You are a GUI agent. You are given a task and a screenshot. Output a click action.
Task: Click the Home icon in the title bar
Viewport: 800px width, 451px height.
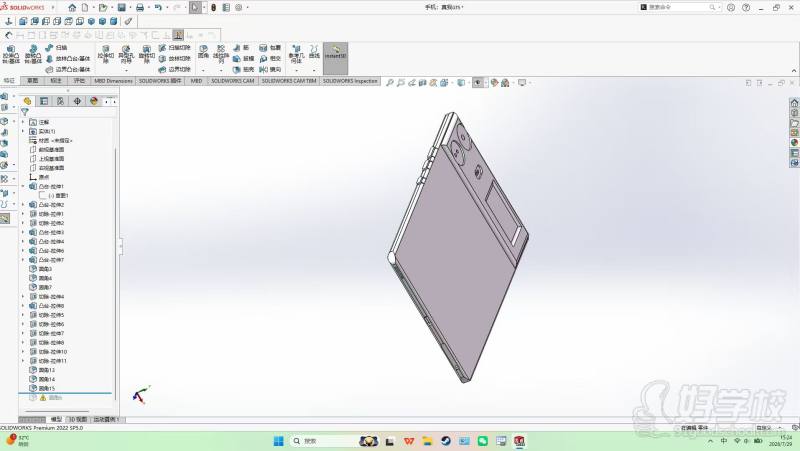tap(72, 8)
